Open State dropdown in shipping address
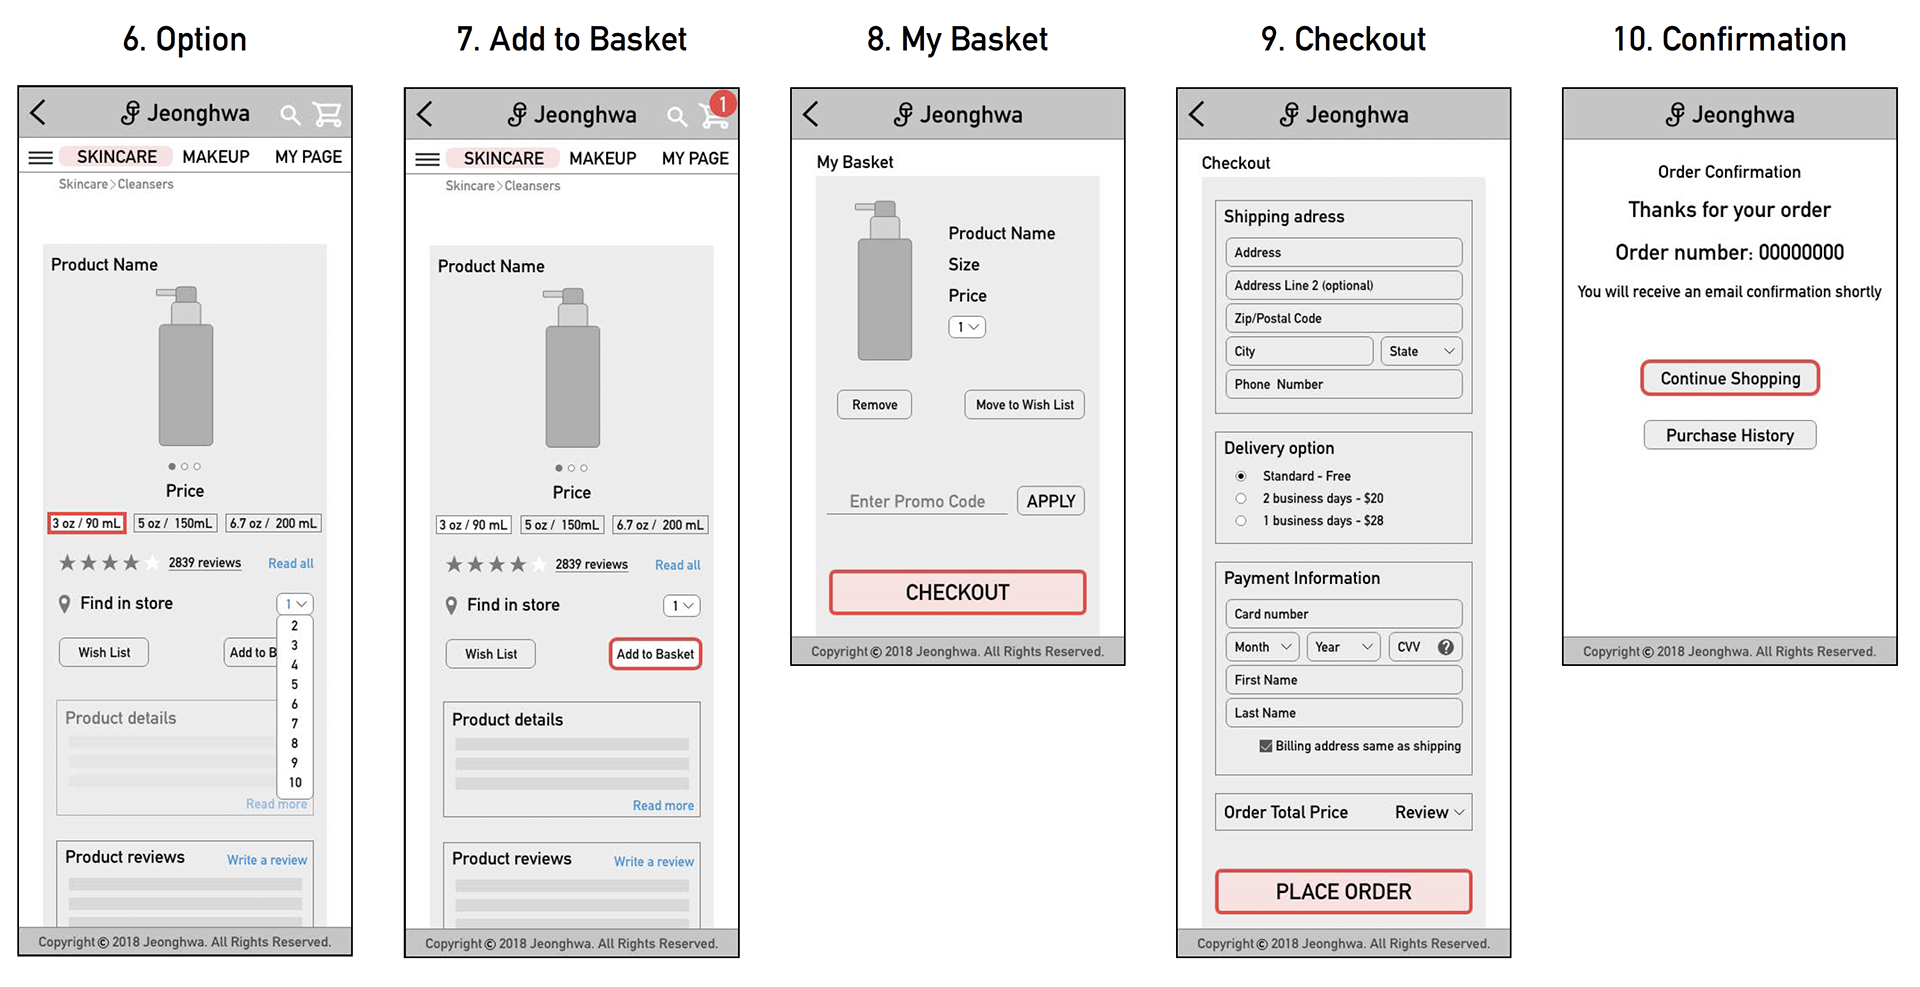The height and width of the screenshot is (987, 1920). tap(1421, 351)
